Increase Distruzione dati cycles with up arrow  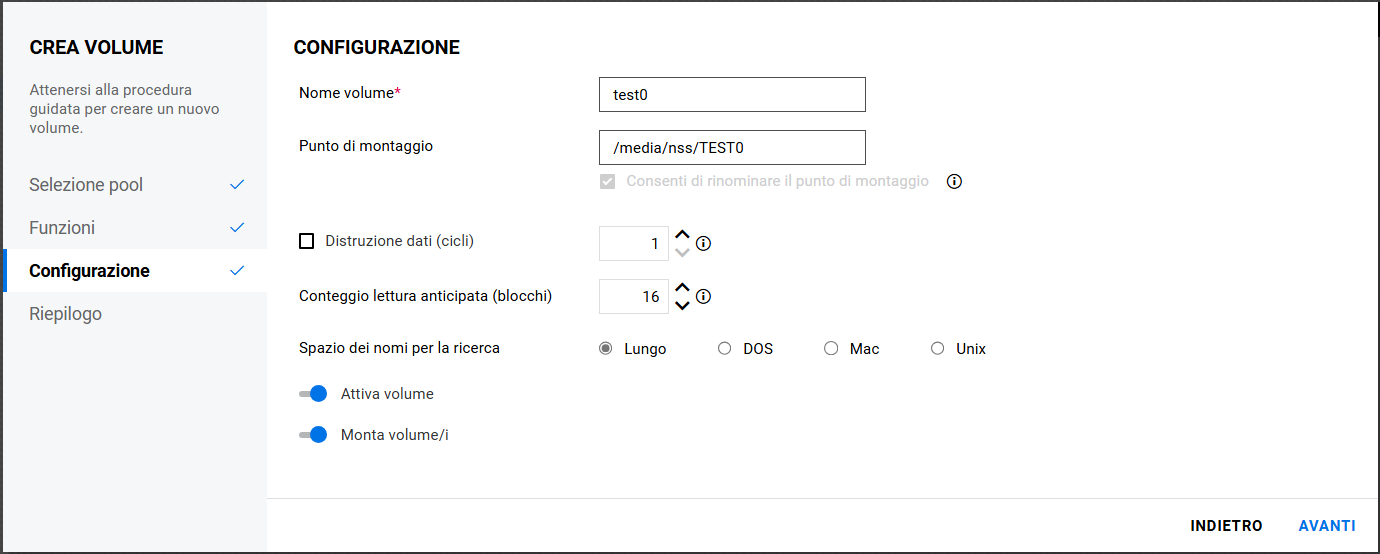pos(682,235)
